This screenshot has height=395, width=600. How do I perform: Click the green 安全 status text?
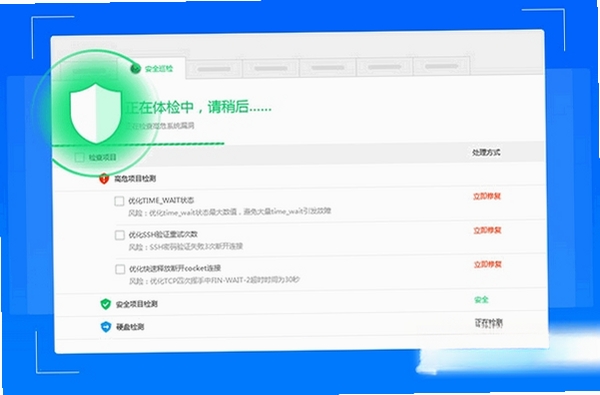pyautogui.click(x=481, y=299)
